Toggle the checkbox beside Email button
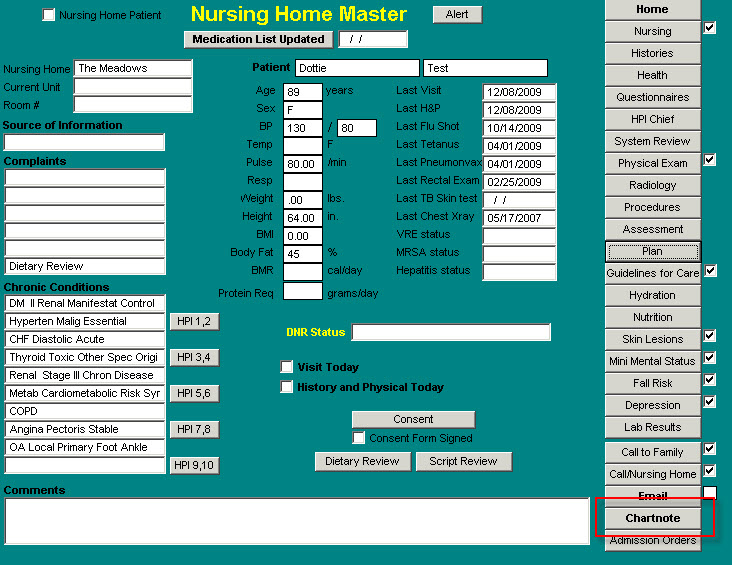The image size is (732, 565). pyautogui.click(x=710, y=492)
